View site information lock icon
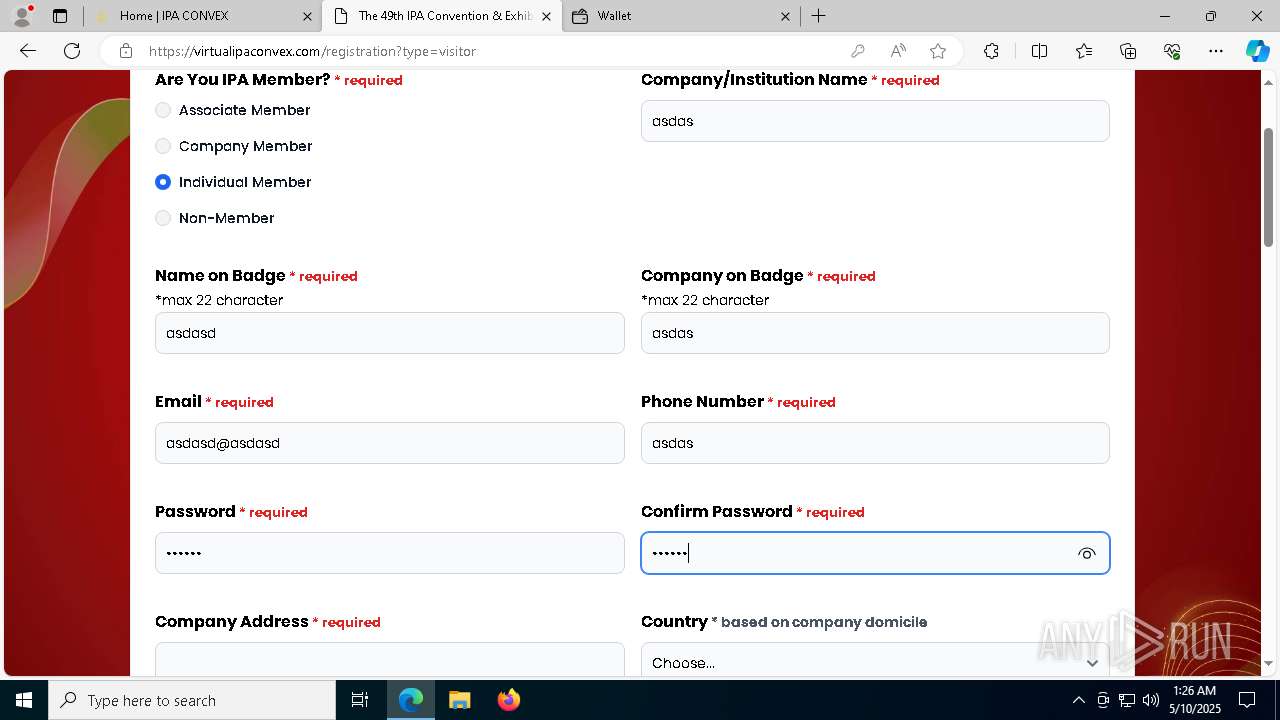This screenshot has height=720, width=1280. 125,51
